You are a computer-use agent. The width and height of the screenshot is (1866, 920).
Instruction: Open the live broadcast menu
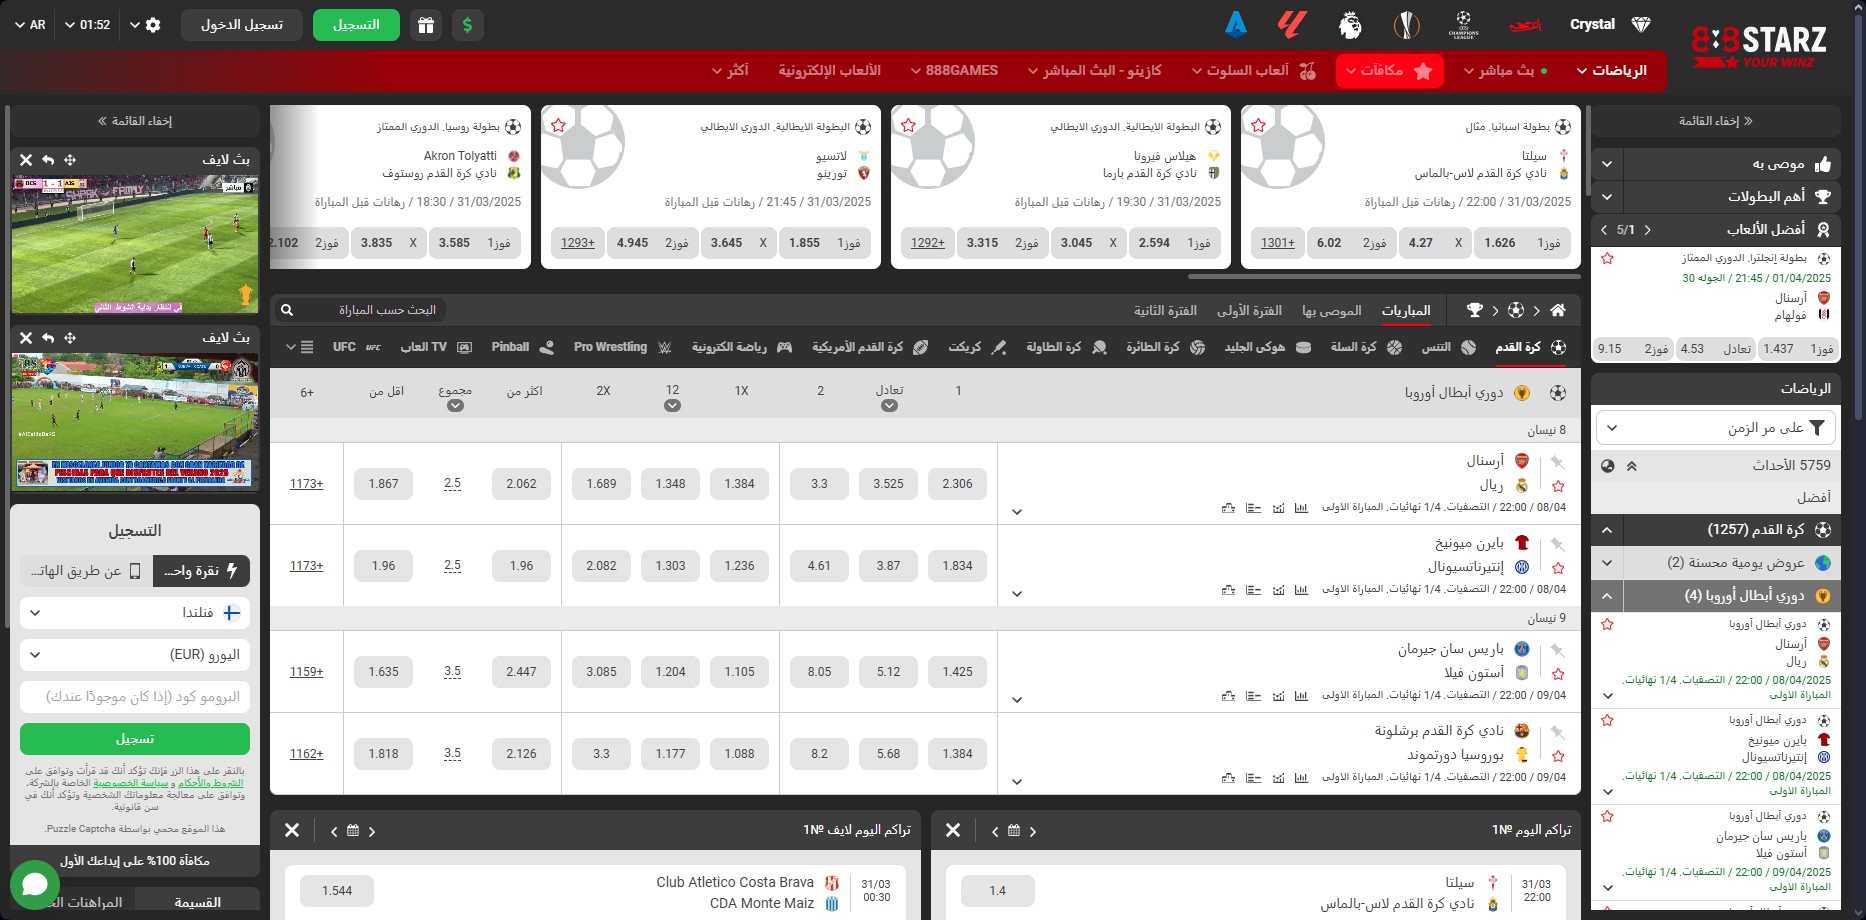pyautogui.click(x=1506, y=70)
